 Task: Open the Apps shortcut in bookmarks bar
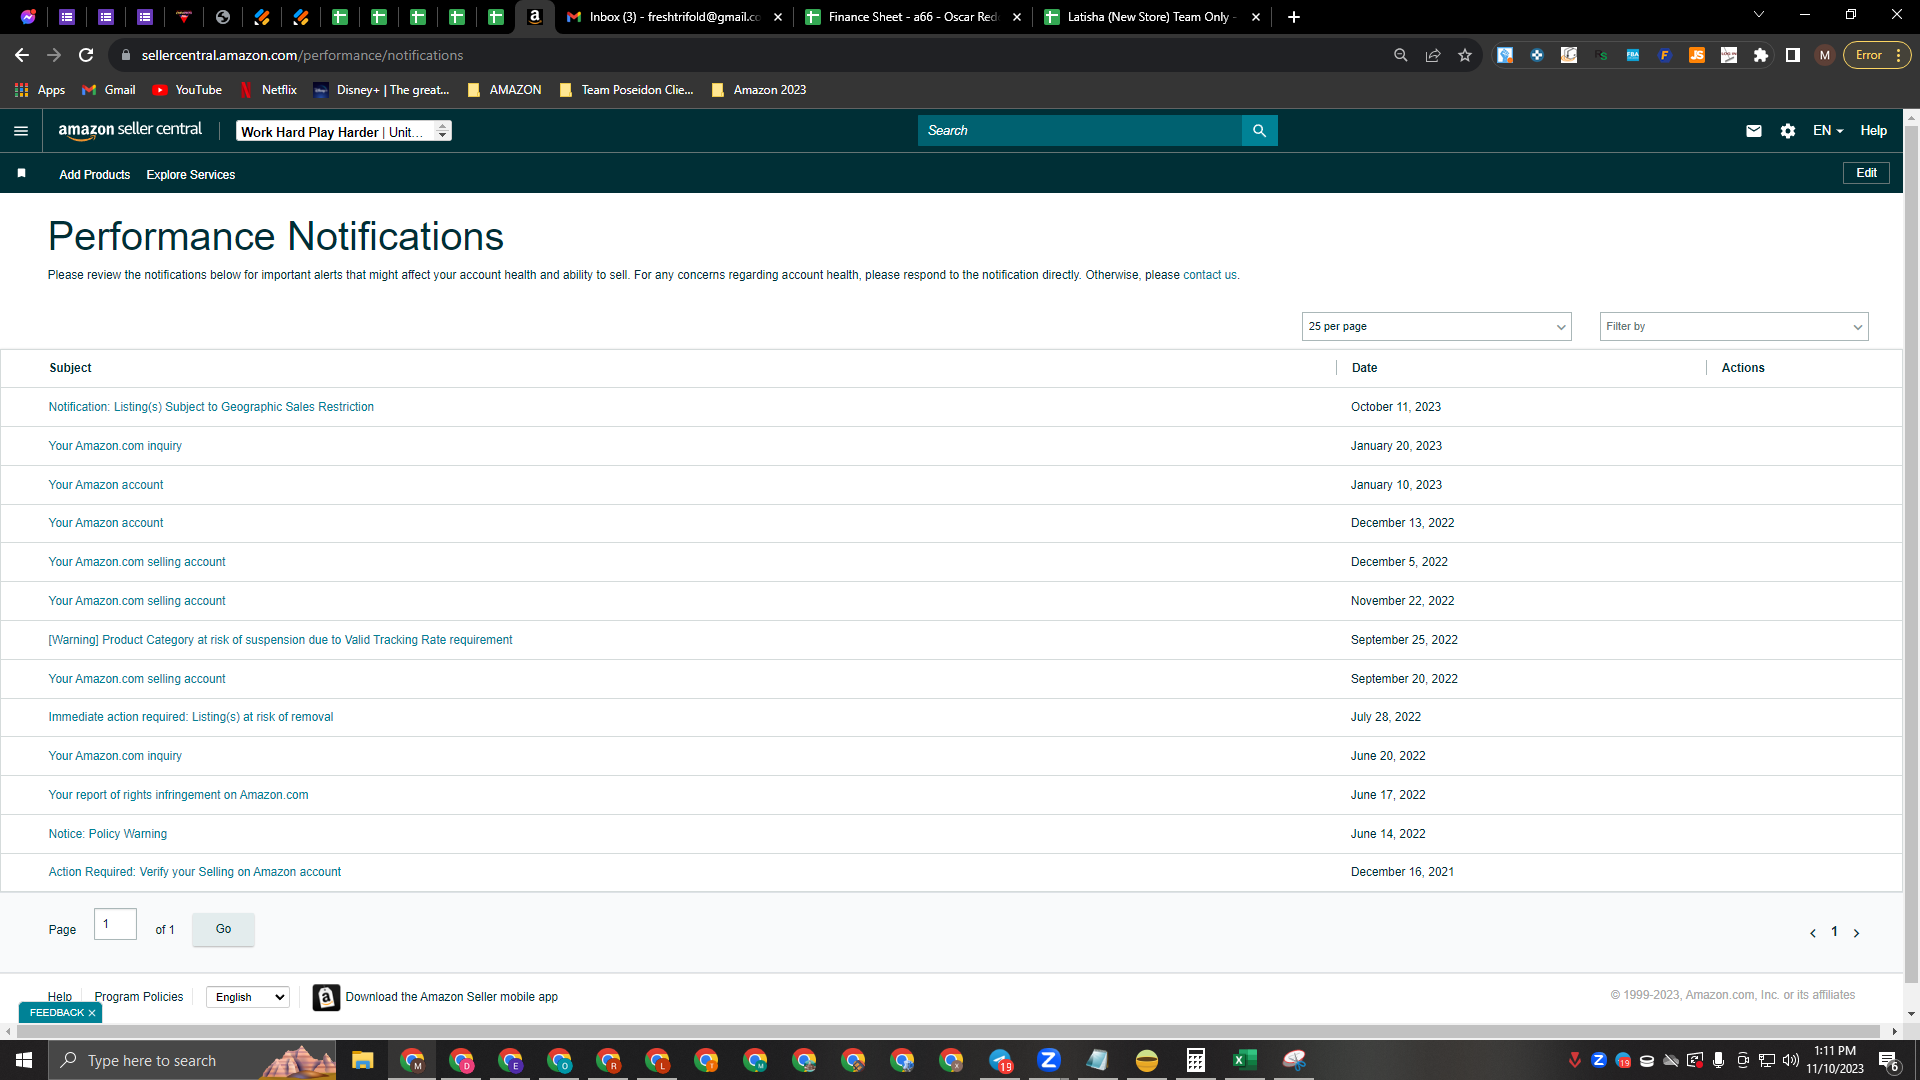[x=41, y=90]
